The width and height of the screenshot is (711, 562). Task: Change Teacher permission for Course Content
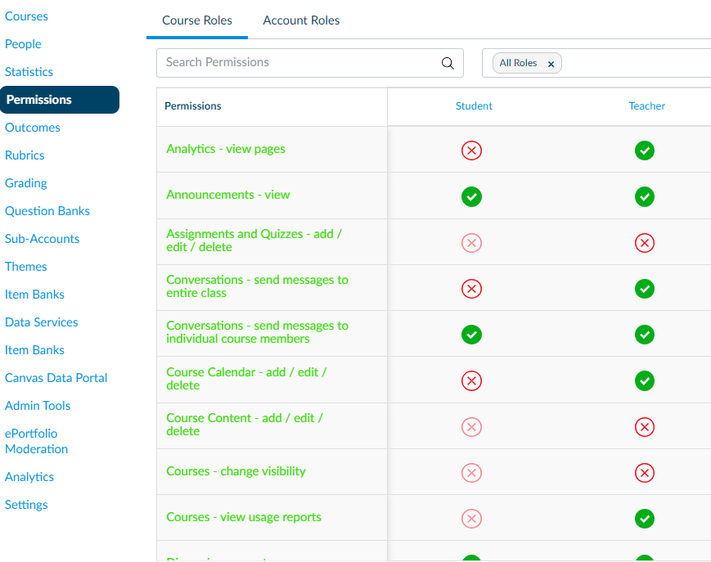645,427
